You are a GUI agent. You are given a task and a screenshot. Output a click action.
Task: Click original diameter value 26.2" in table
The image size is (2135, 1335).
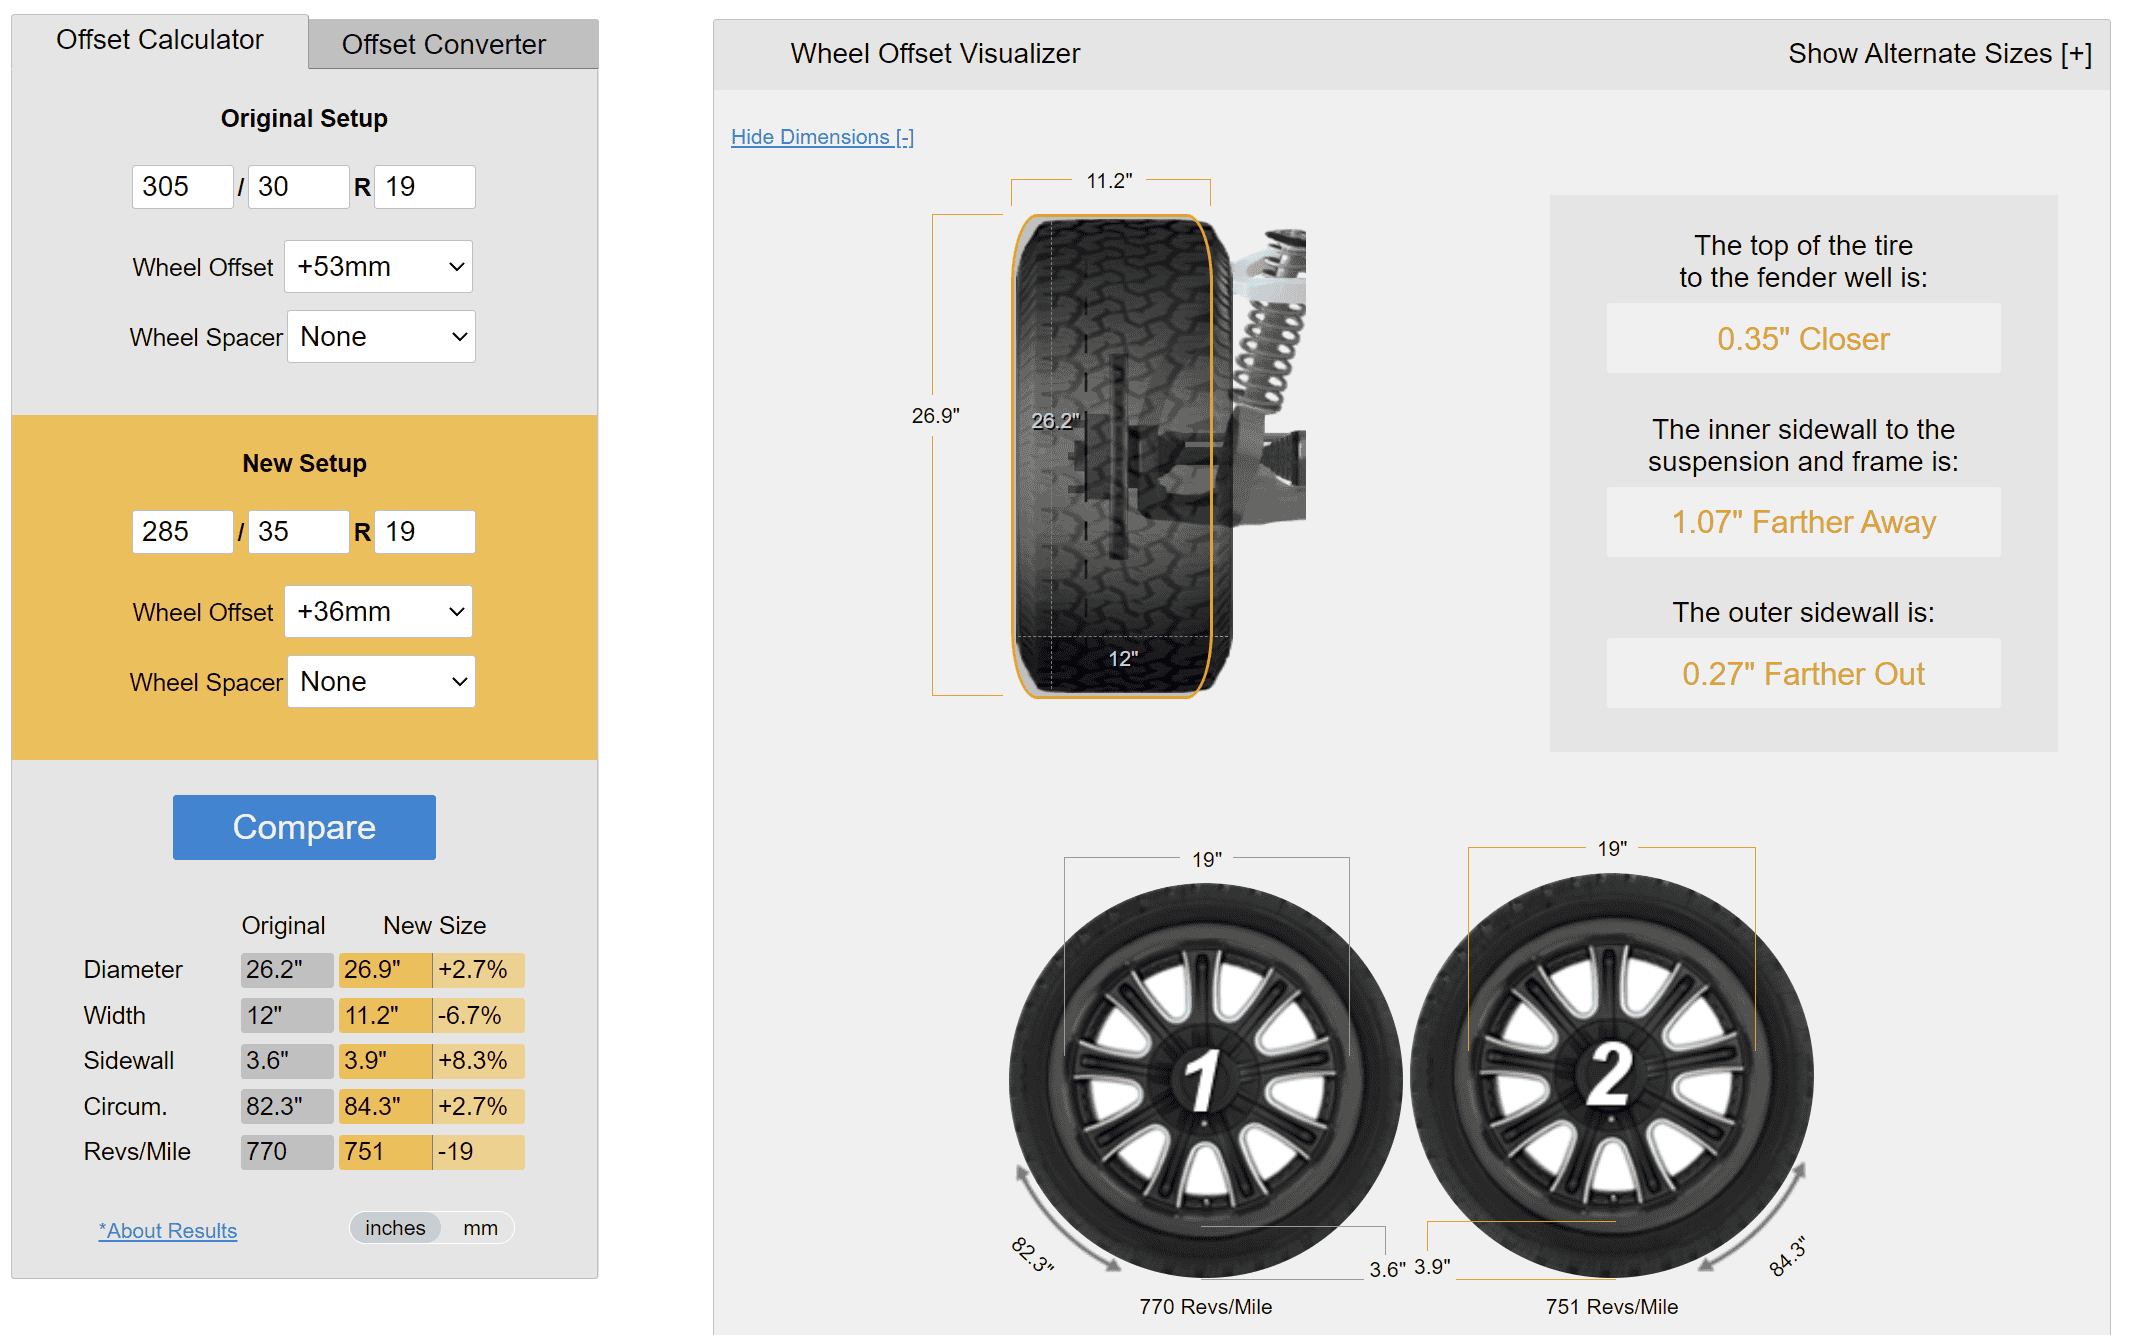(287, 970)
